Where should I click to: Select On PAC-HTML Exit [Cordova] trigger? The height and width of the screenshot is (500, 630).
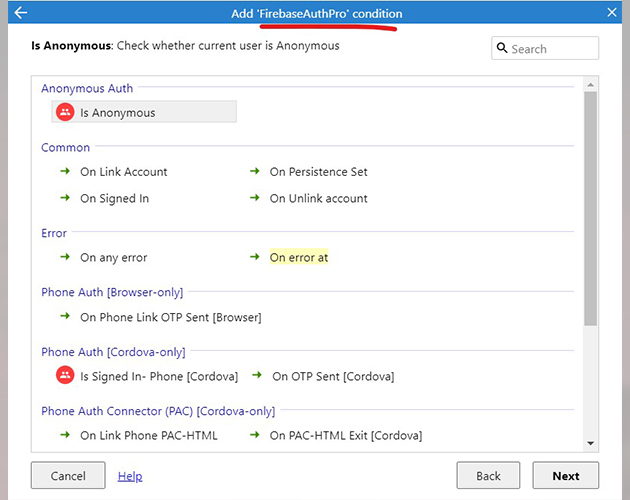tap(345, 436)
